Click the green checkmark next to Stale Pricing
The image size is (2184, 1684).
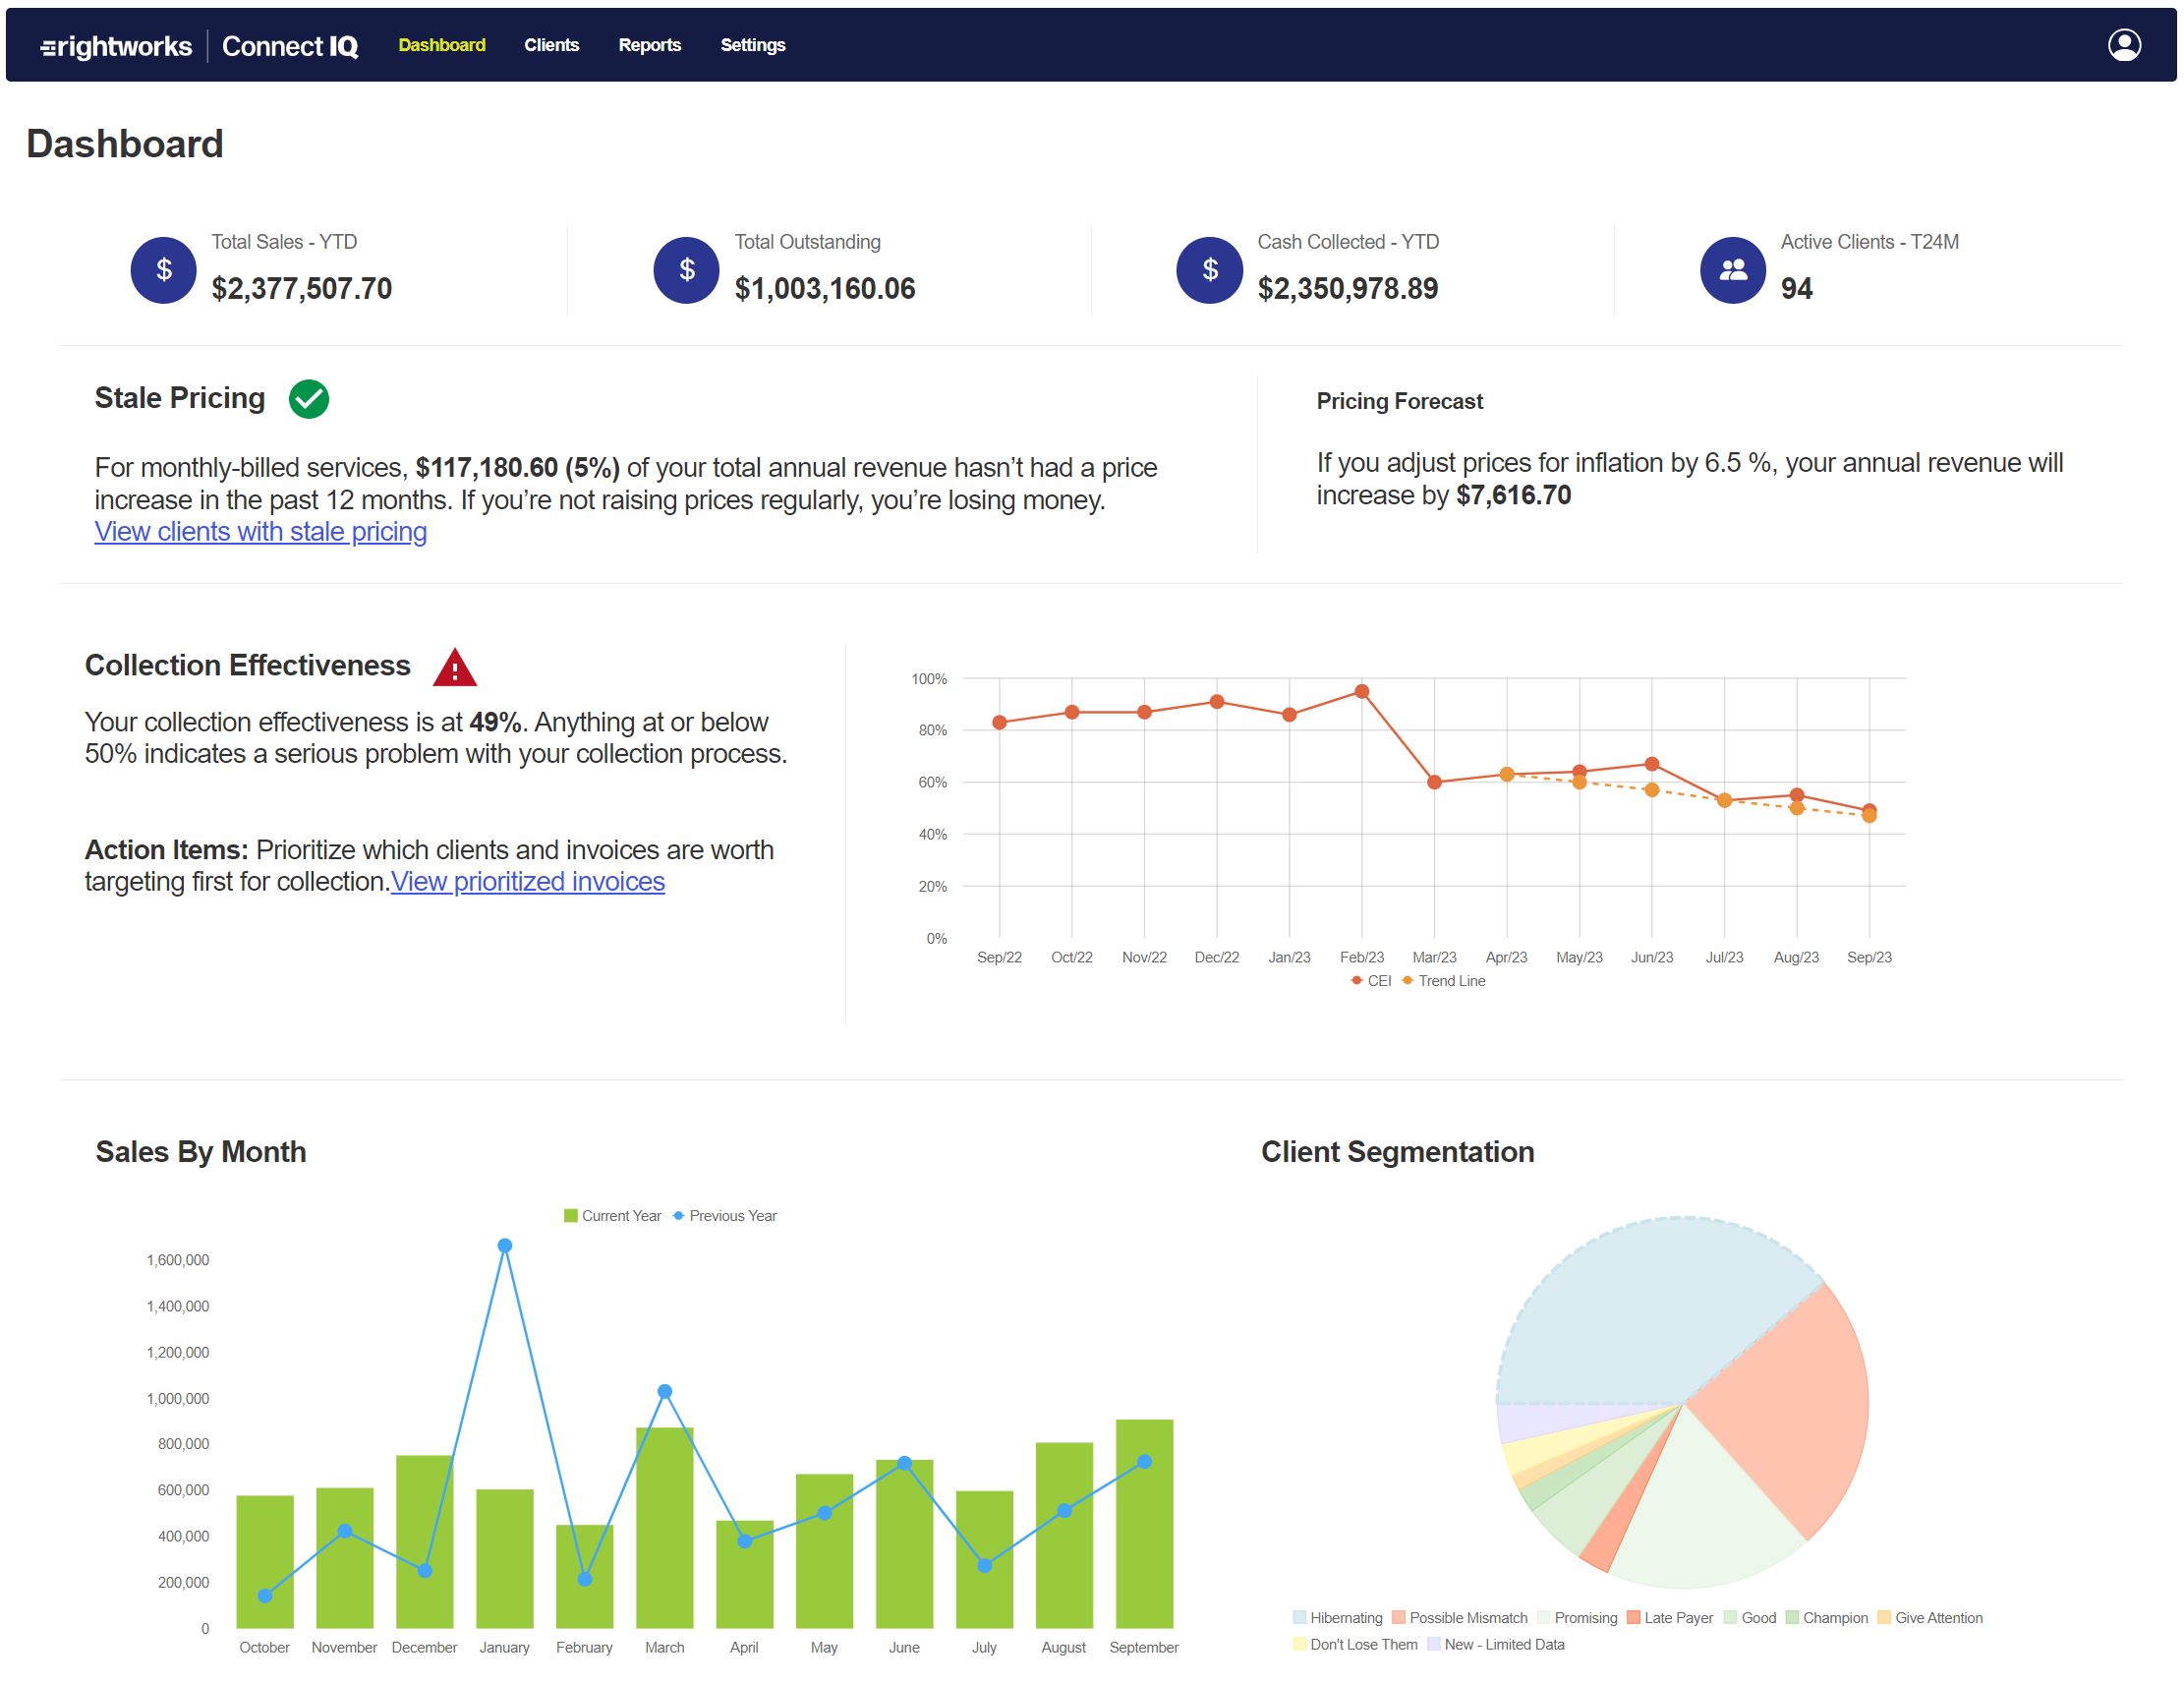coord(309,398)
